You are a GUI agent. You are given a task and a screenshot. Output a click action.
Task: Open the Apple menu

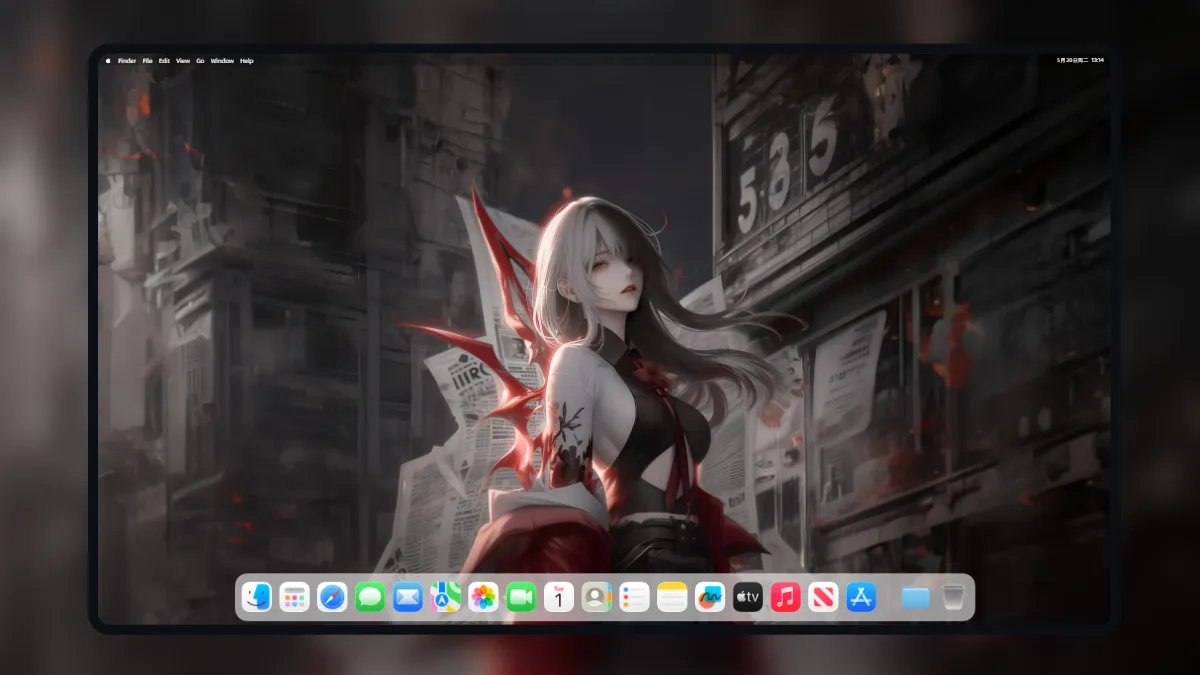pos(108,61)
